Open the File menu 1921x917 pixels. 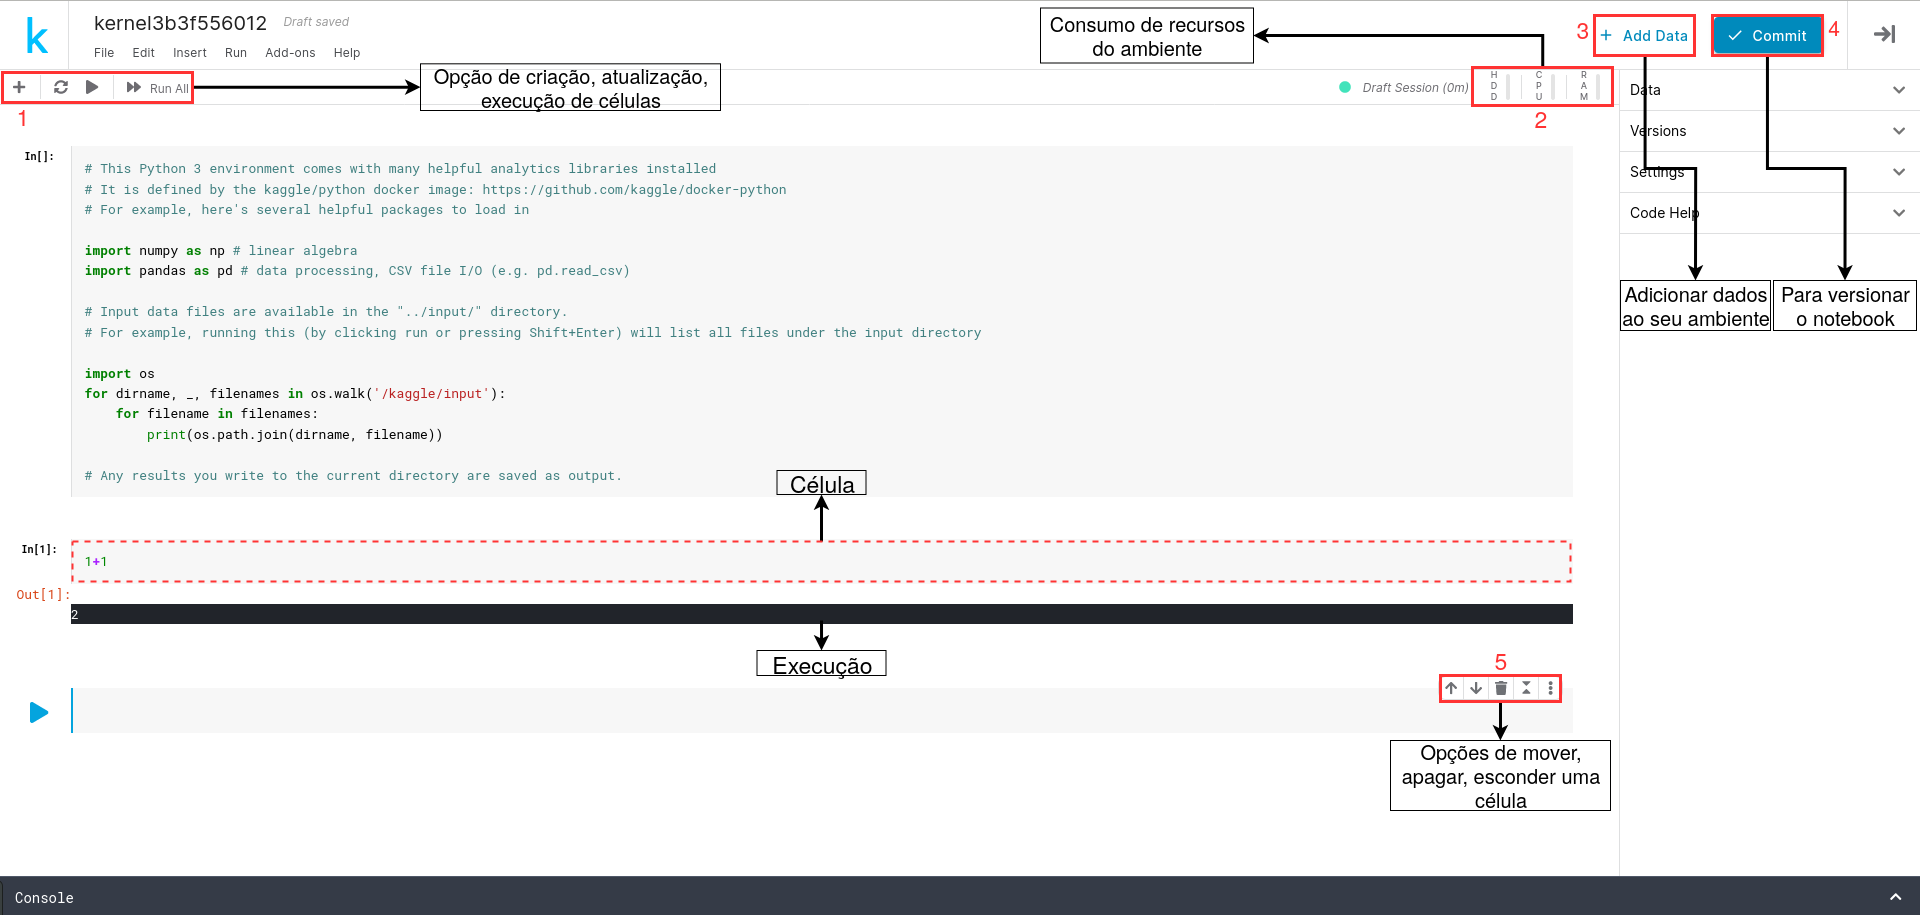click(x=104, y=53)
